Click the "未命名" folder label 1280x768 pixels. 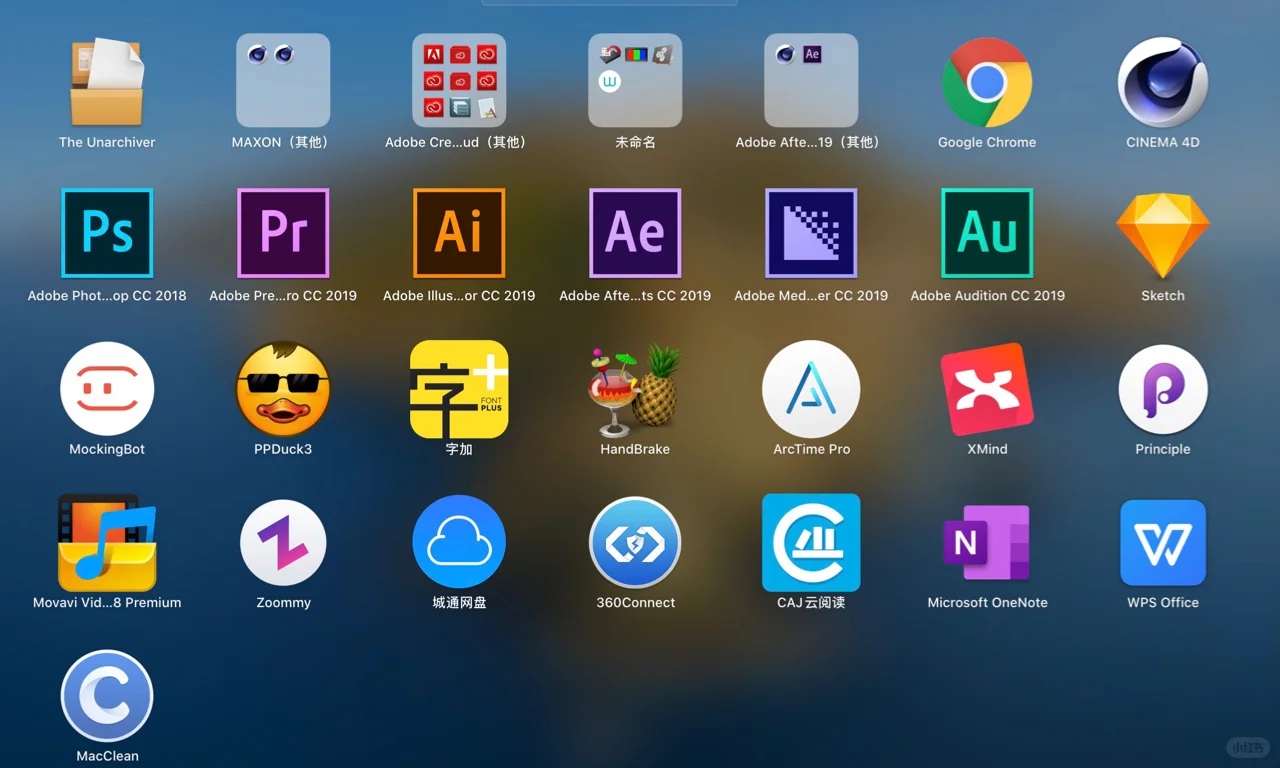[x=635, y=142]
